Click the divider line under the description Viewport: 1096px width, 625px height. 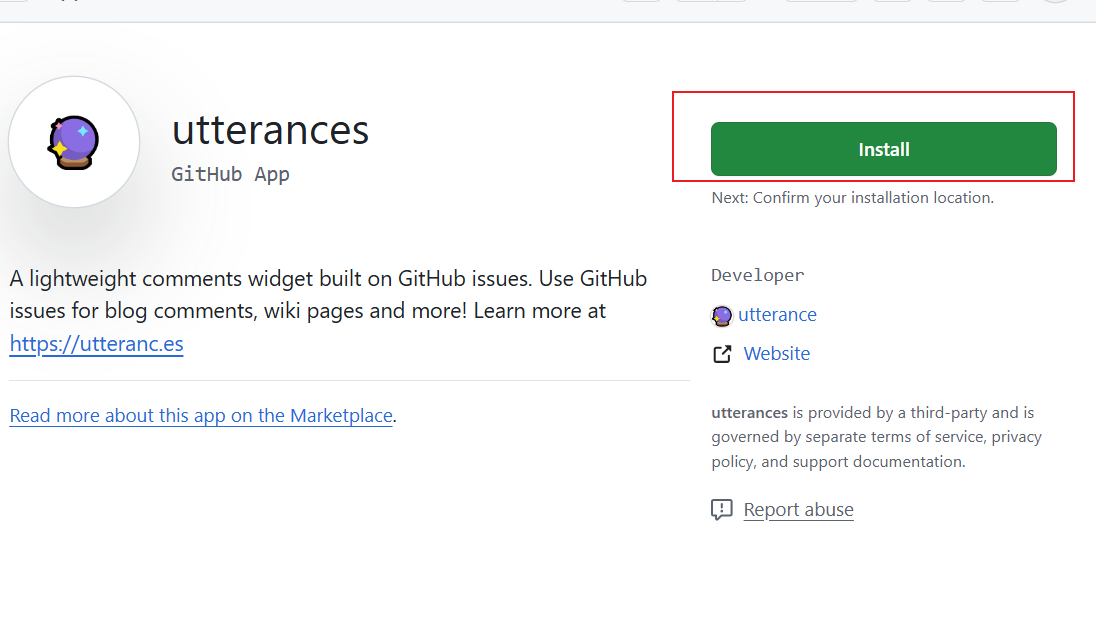349,381
